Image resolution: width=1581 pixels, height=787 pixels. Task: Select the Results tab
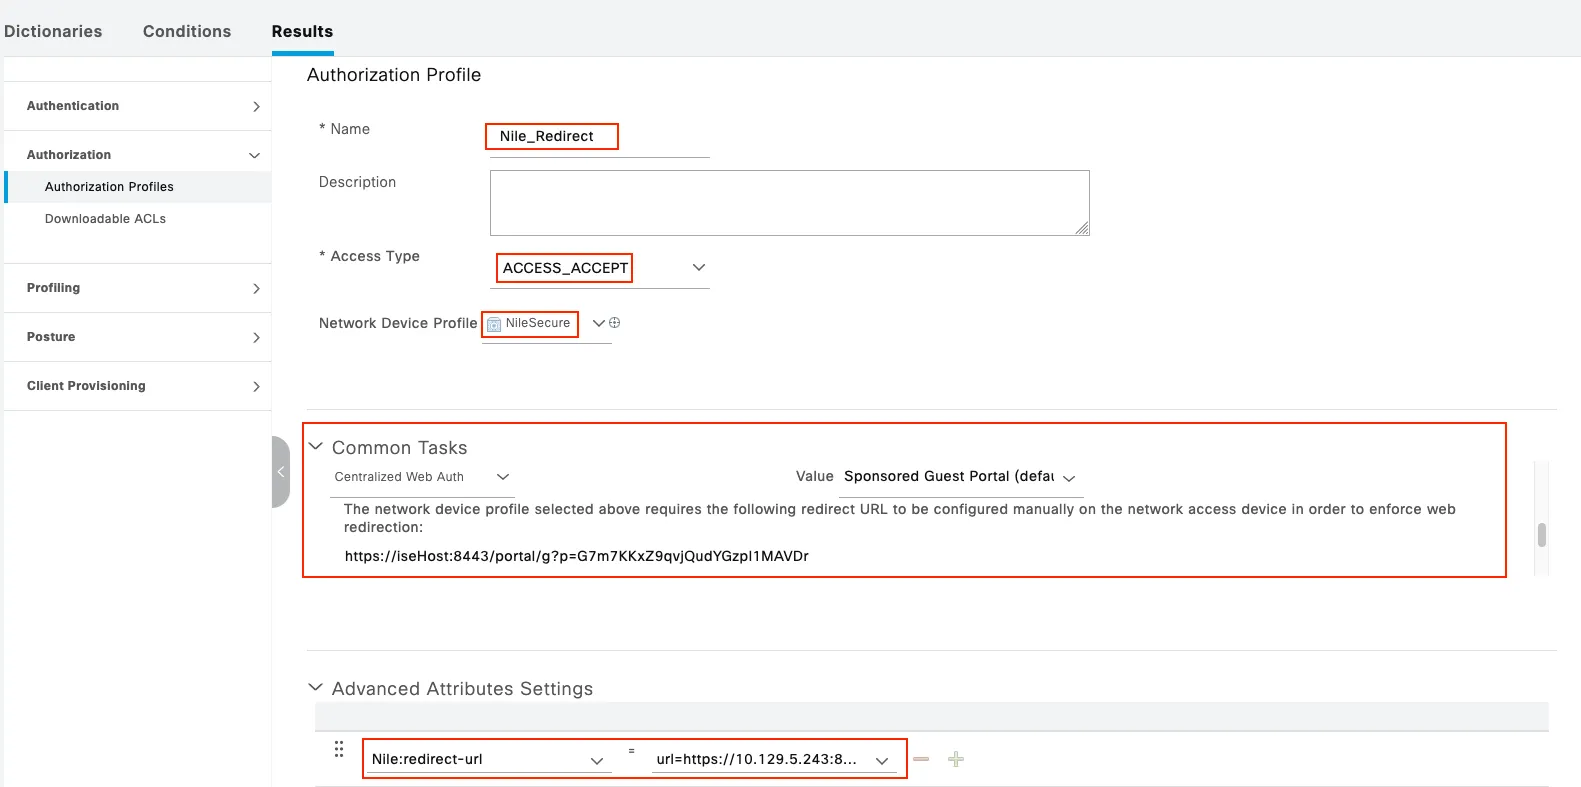(x=302, y=31)
